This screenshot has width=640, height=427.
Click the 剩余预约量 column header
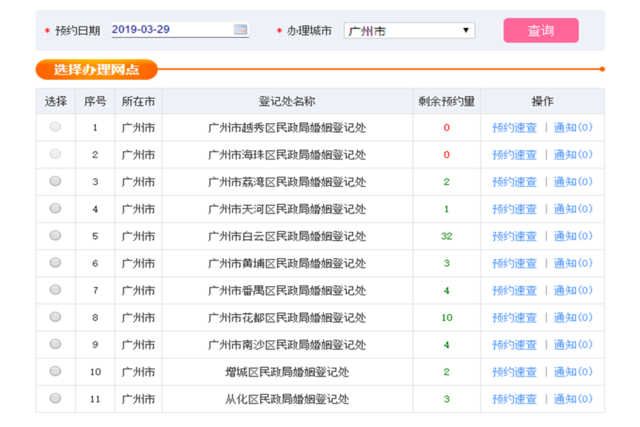(446, 101)
